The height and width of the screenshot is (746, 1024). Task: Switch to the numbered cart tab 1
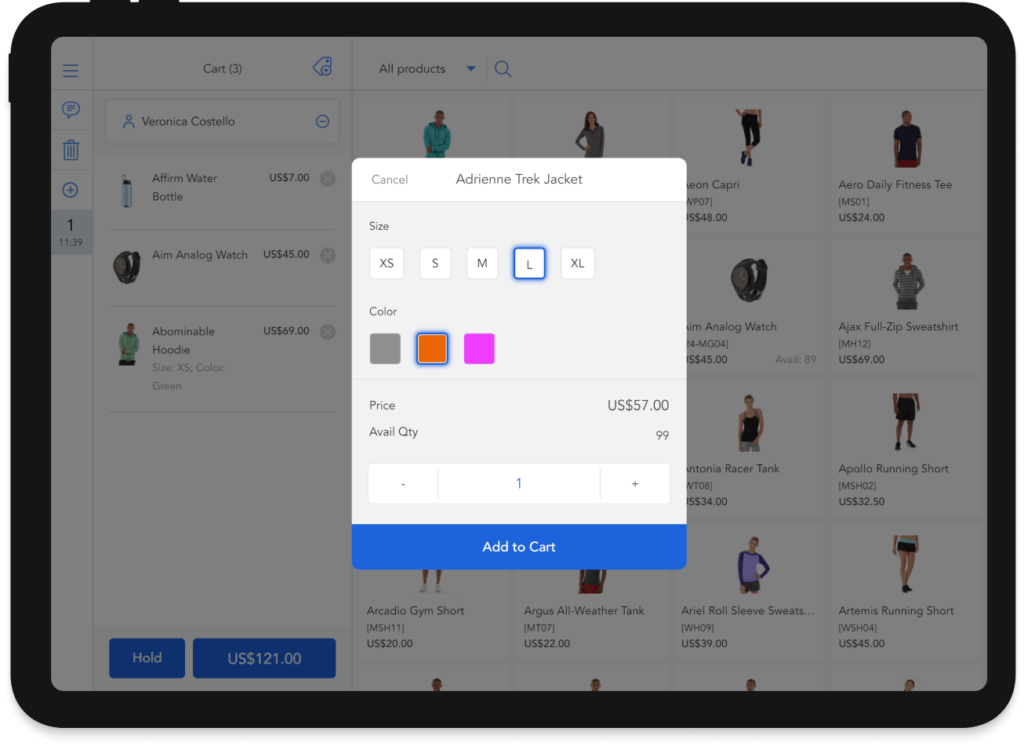click(x=70, y=232)
